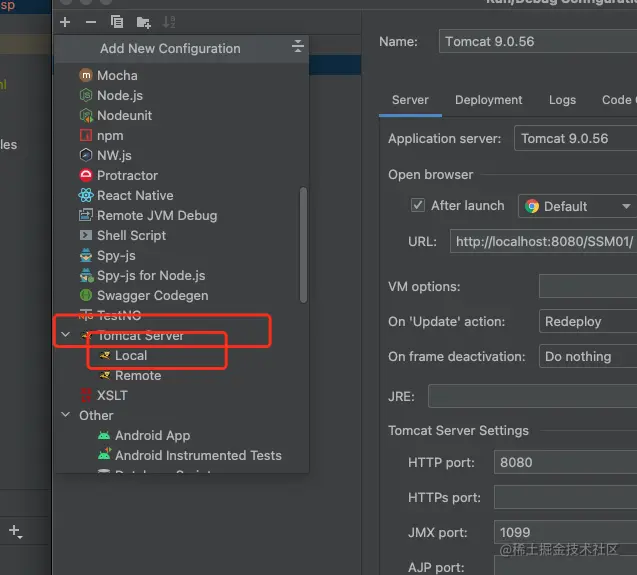Click the AJP port input field
The width and height of the screenshot is (637, 575).
565,566
